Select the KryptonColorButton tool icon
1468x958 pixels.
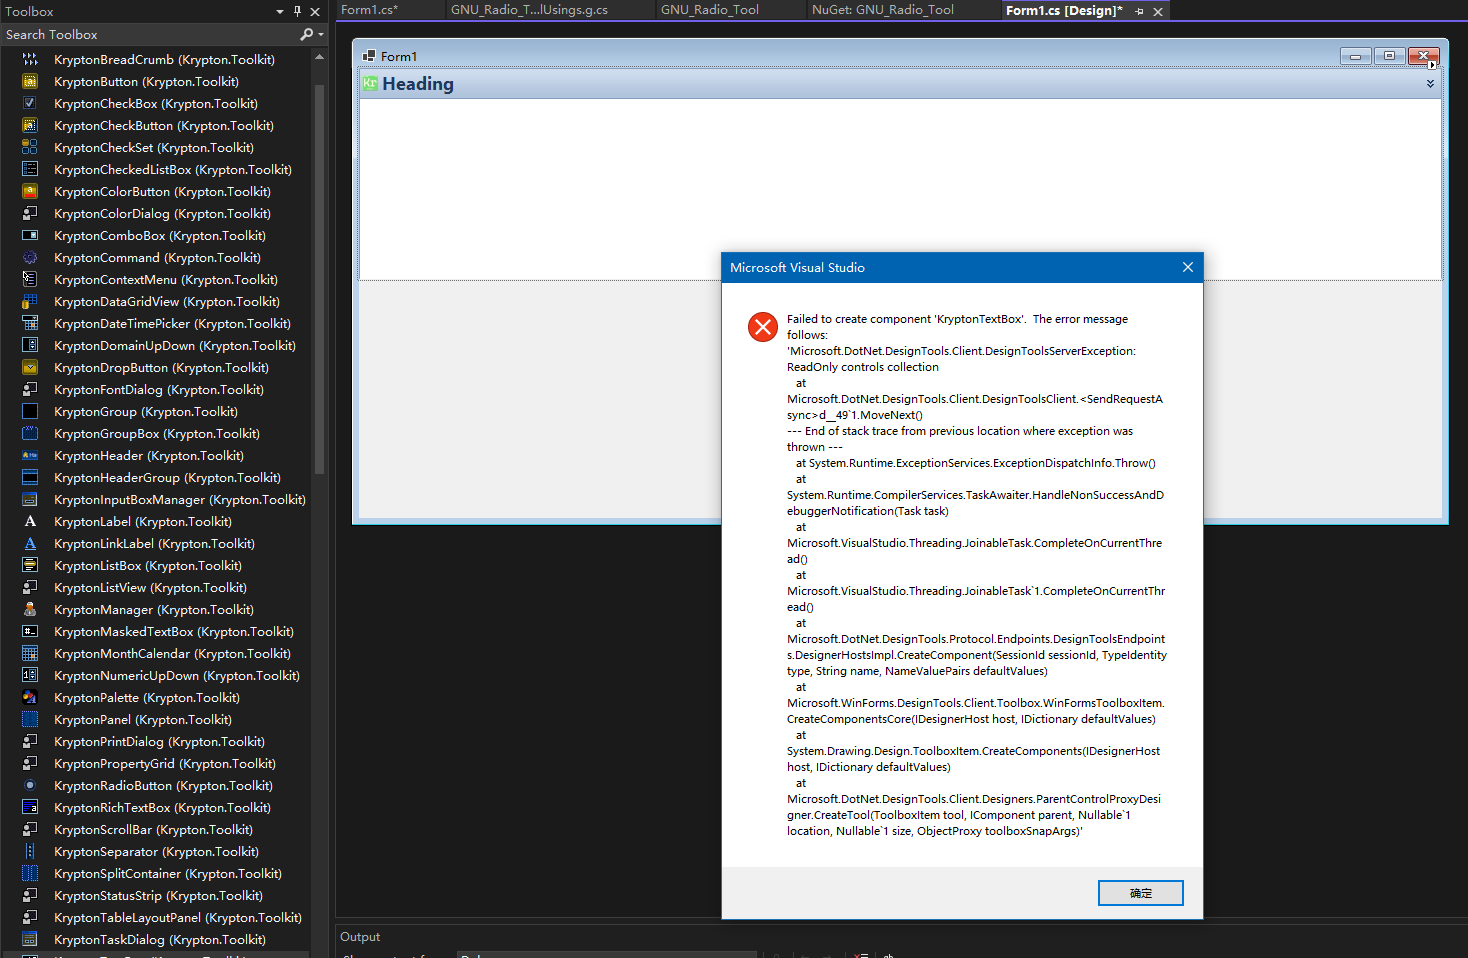pyautogui.click(x=28, y=191)
